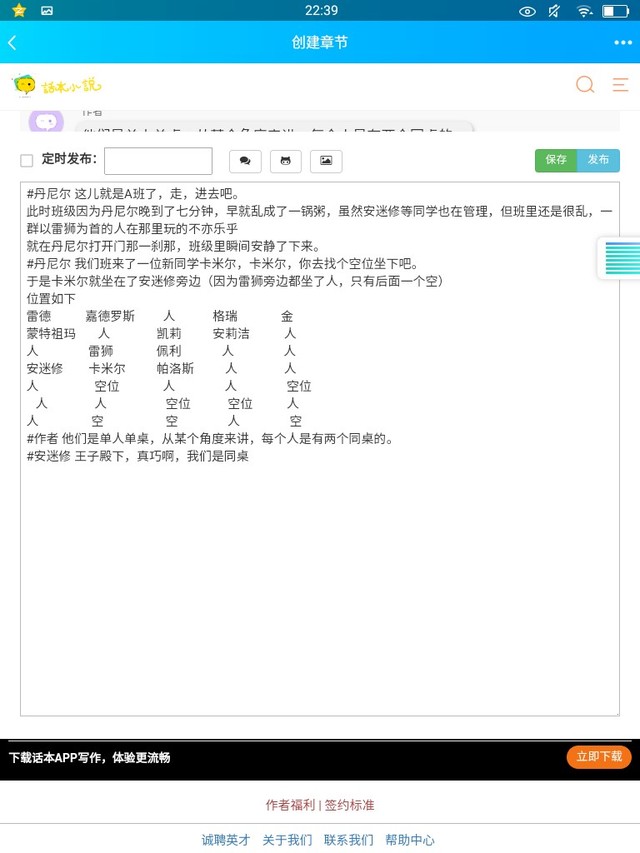Open 帮助中心 footer link
The width and height of the screenshot is (640, 853).
click(410, 840)
